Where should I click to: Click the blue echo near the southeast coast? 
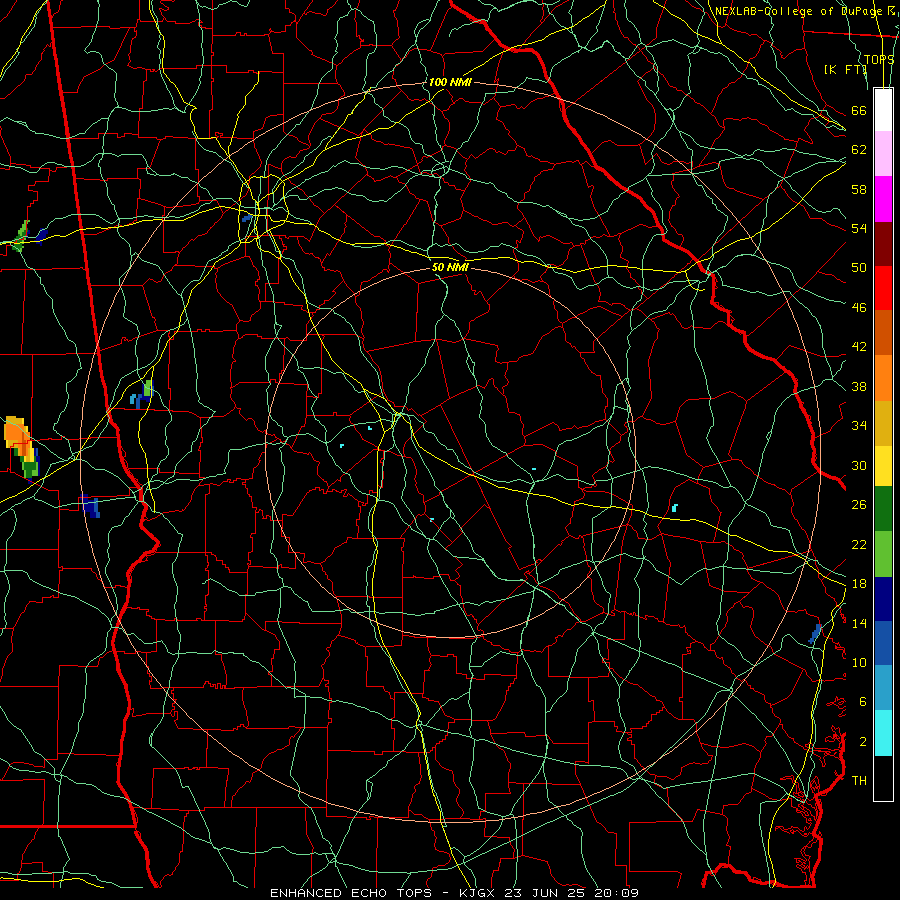coord(815,634)
